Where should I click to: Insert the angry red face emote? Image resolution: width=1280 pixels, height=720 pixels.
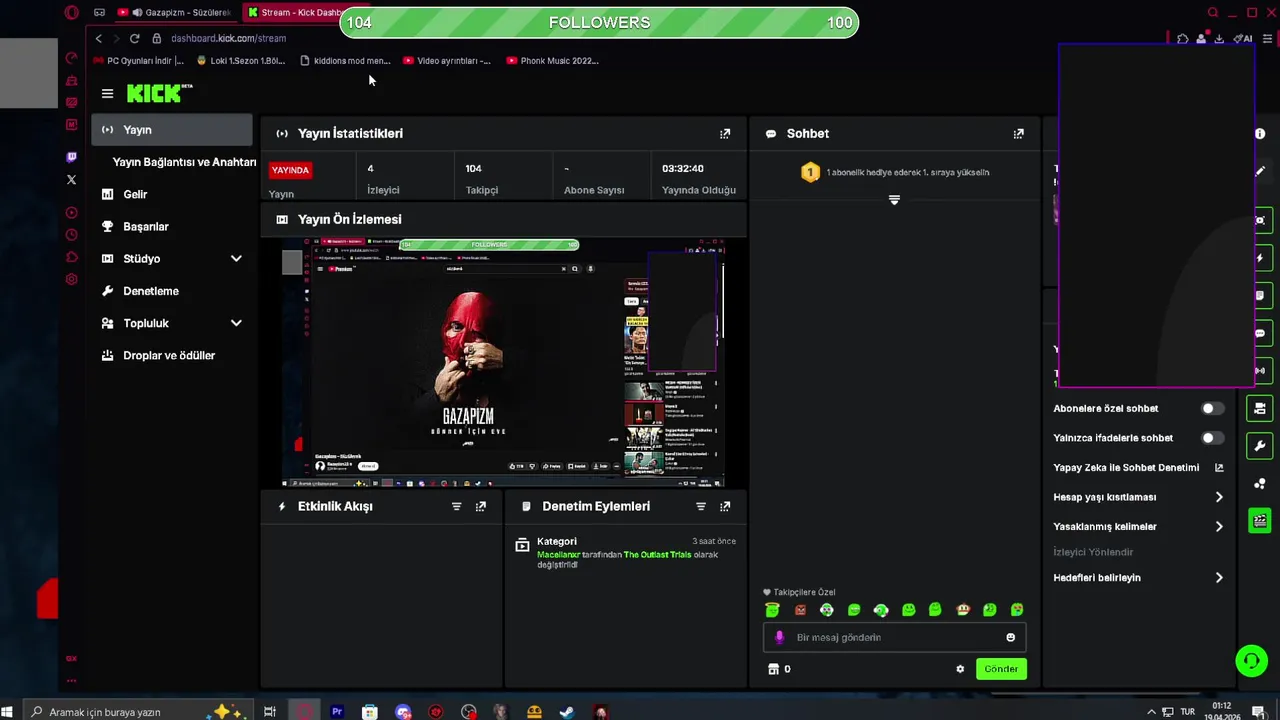coord(800,610)
